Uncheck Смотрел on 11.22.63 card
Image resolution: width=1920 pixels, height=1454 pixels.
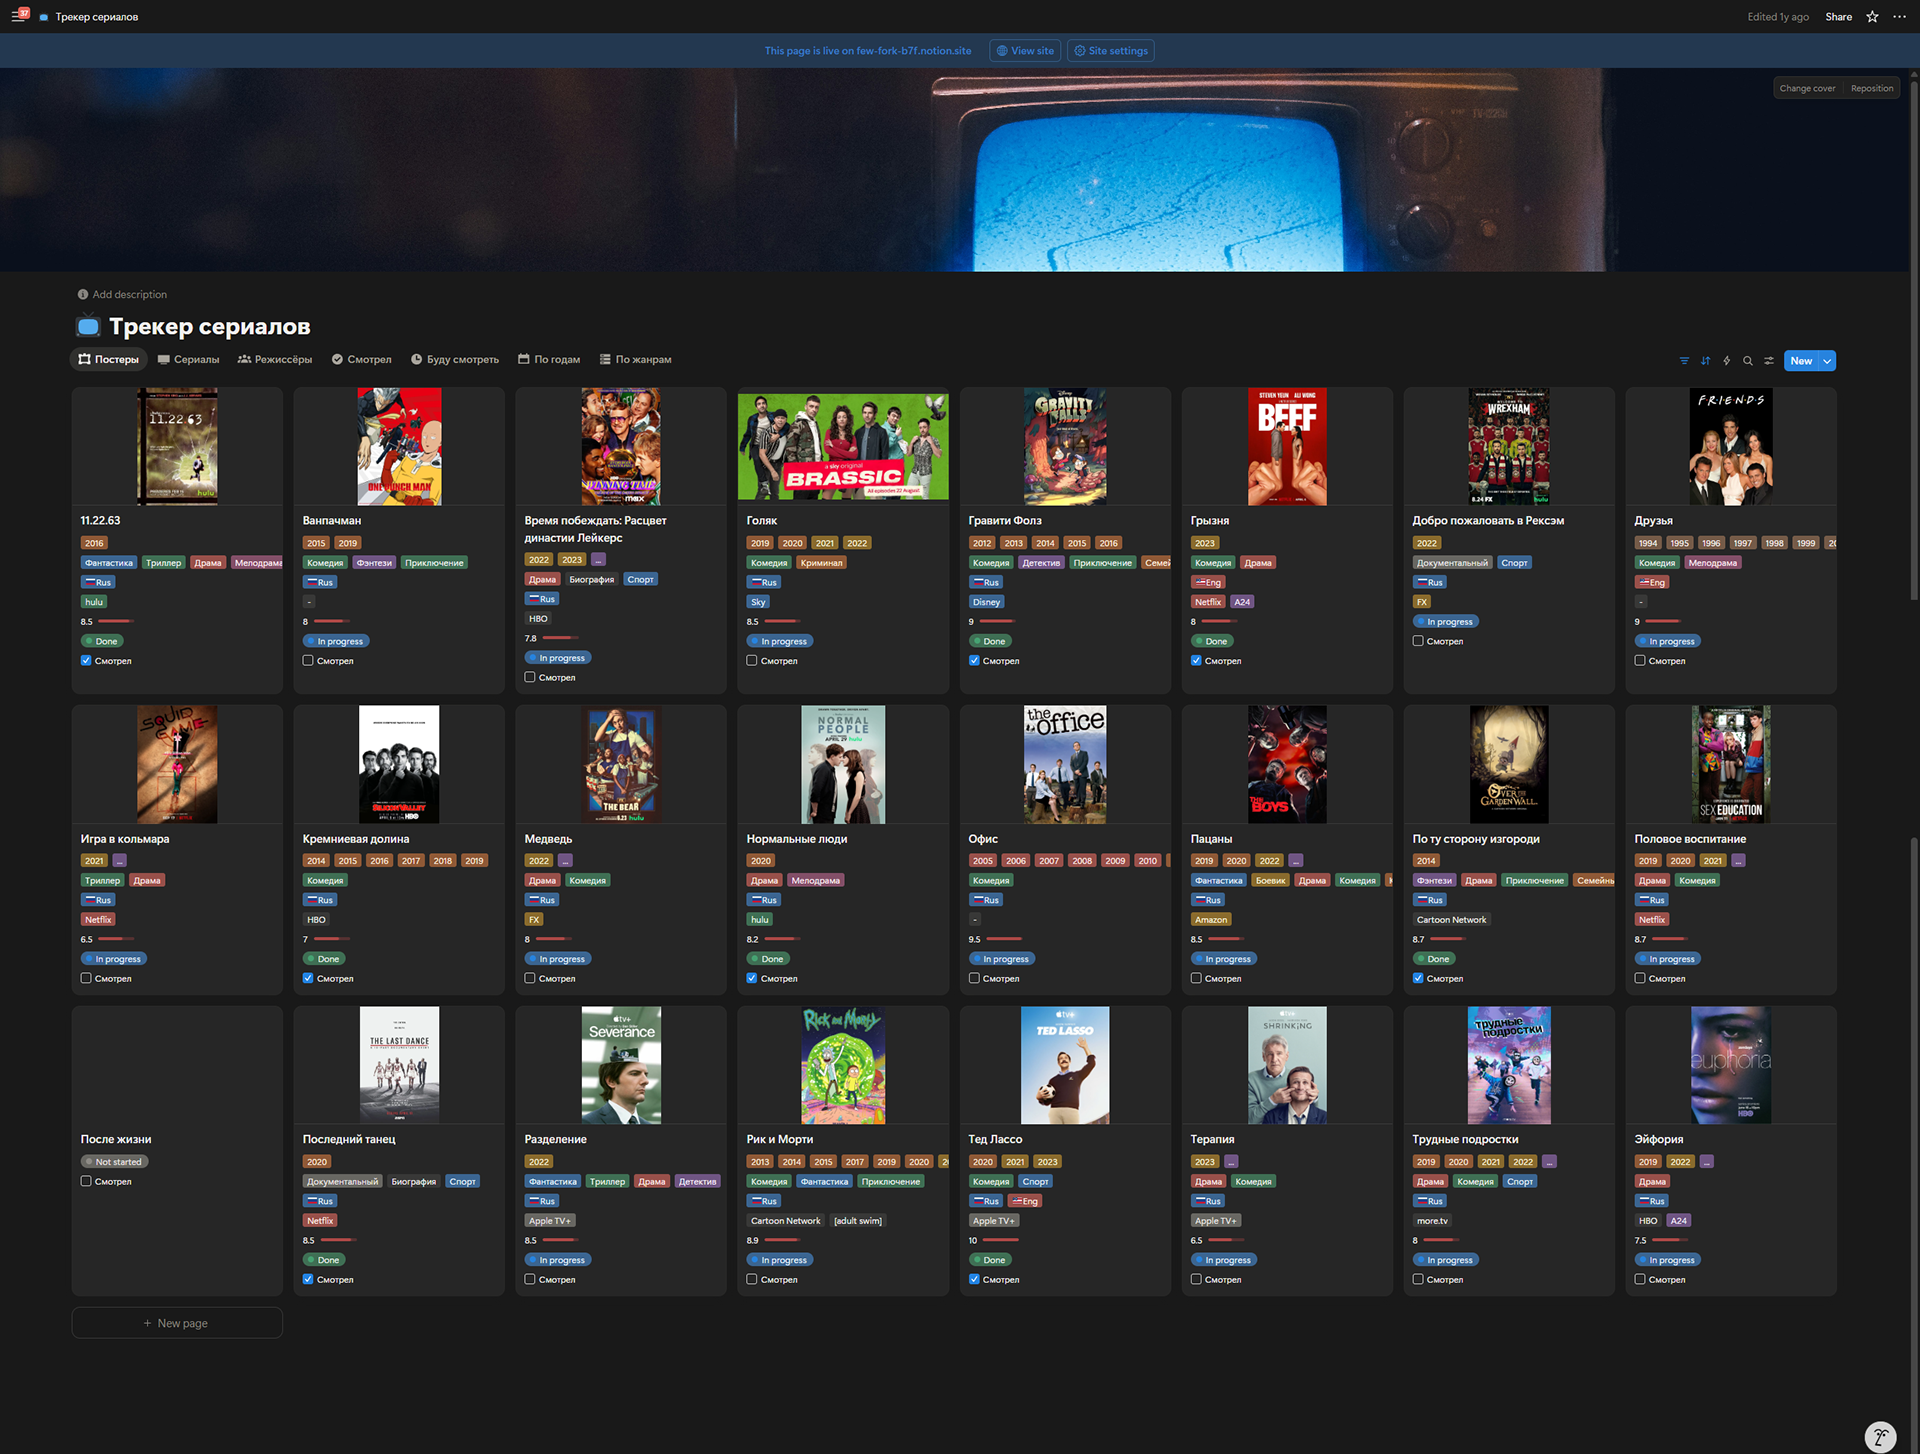[x=86, y=661]
